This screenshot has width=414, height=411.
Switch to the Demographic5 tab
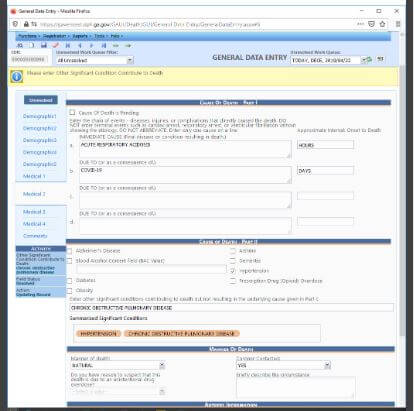tap(40, 164)
